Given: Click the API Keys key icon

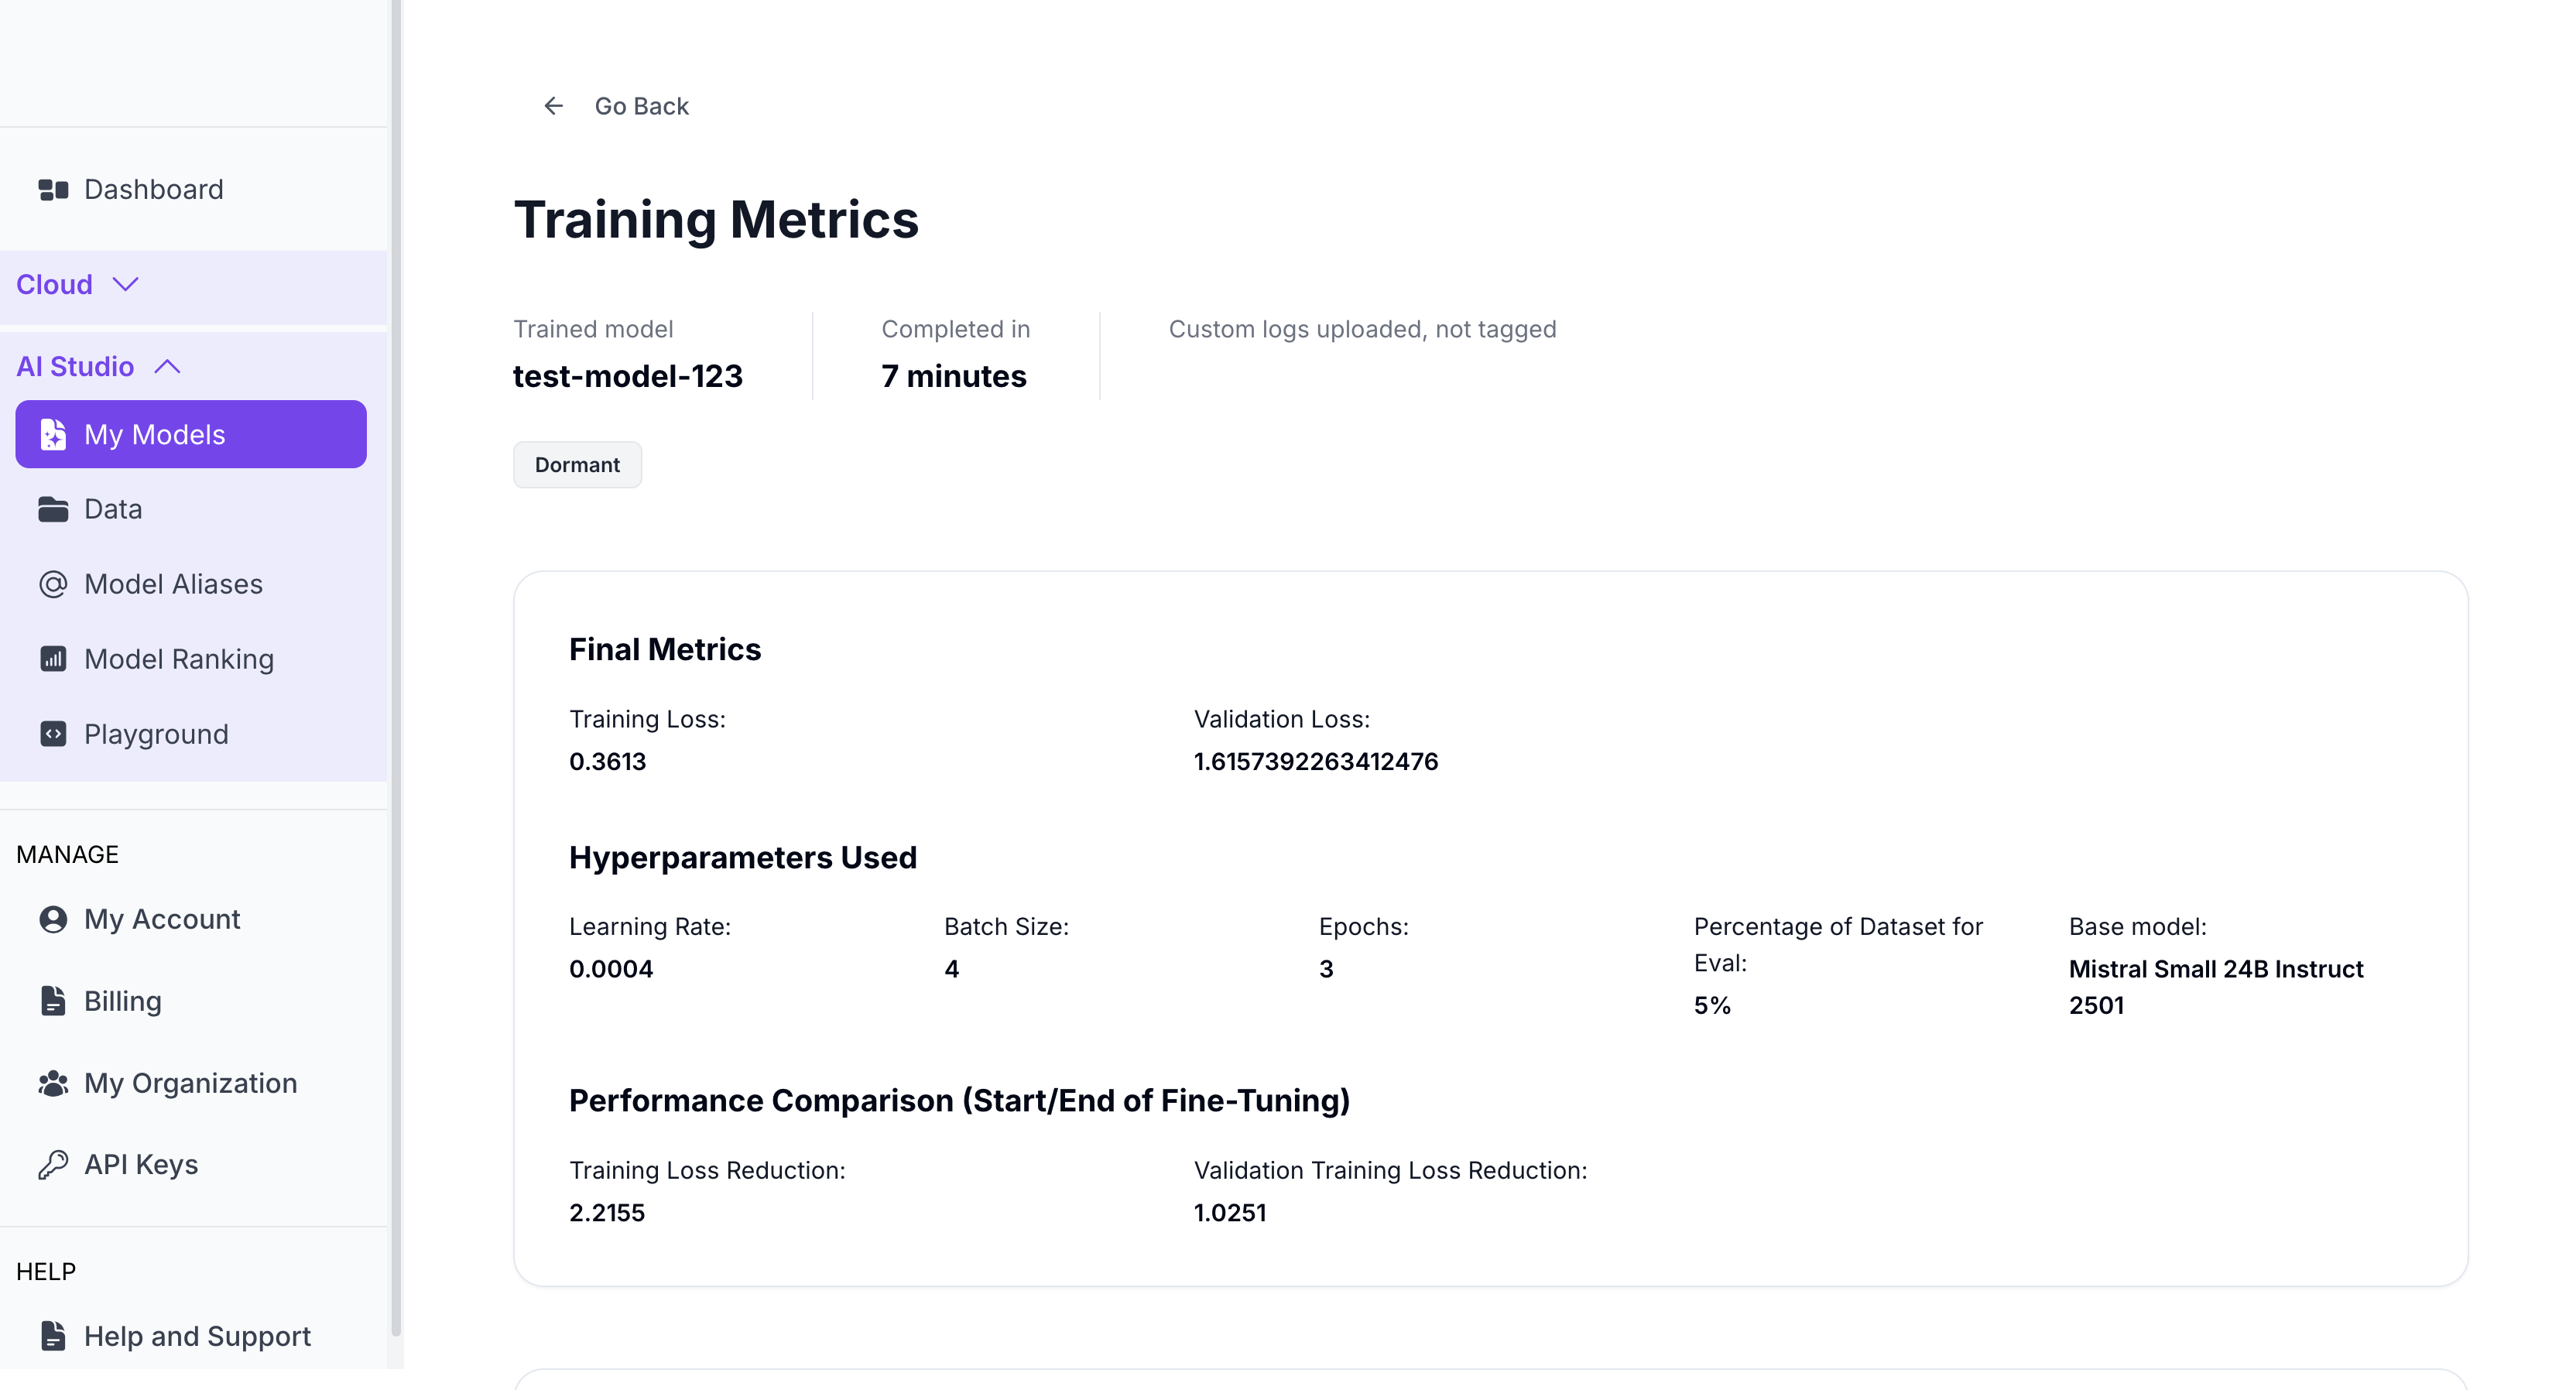Looking at the screenshot, I should pyautogui.click(x=53, y=1165).
